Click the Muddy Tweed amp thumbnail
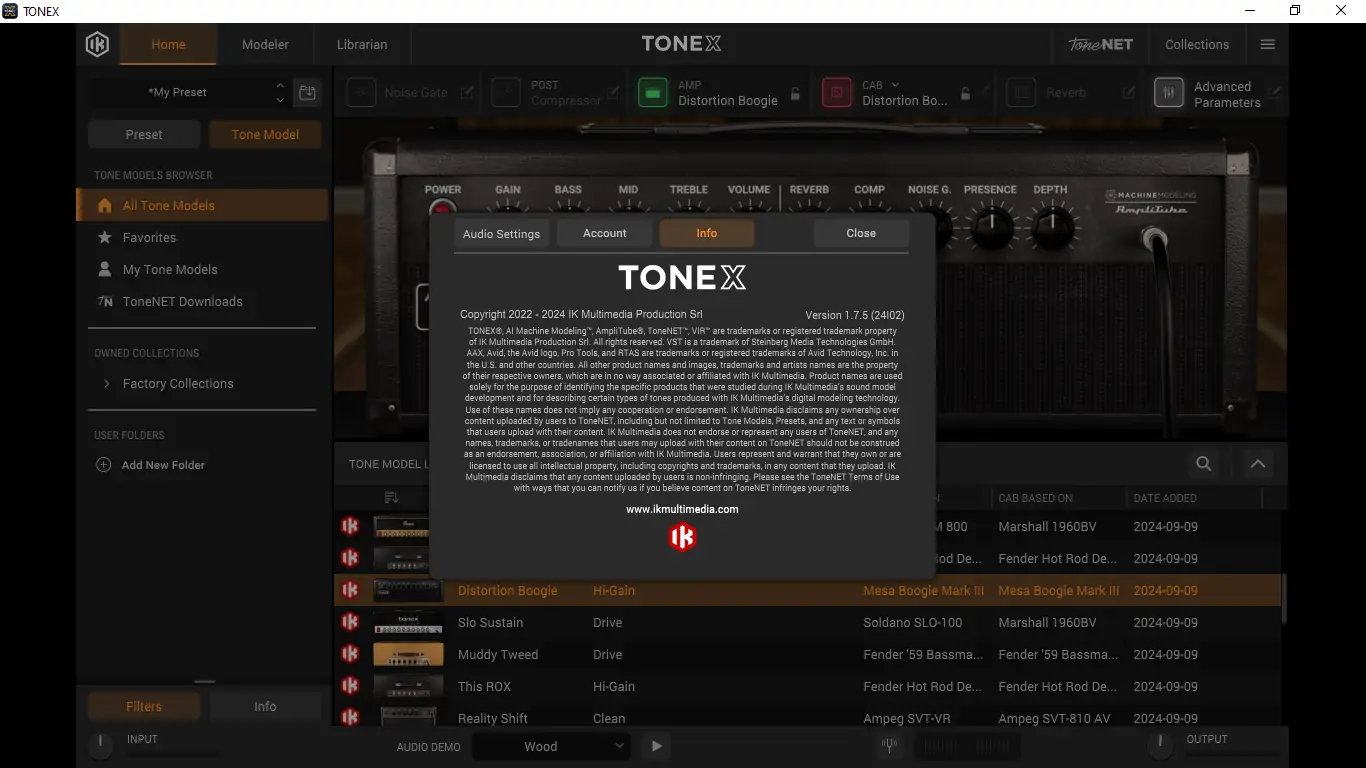Screen dimensions: 1366x768 408,654
